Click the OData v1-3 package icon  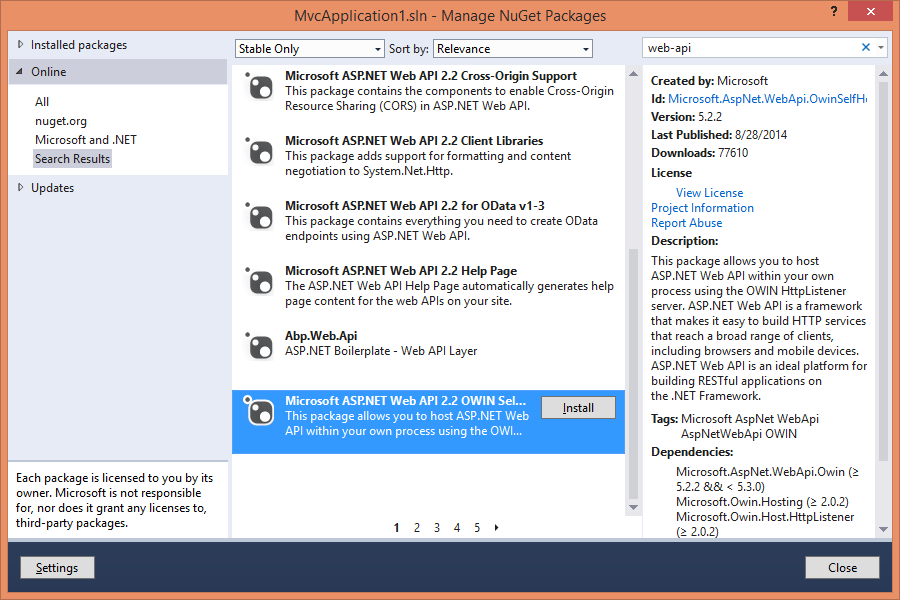click(x=260, y=217)
